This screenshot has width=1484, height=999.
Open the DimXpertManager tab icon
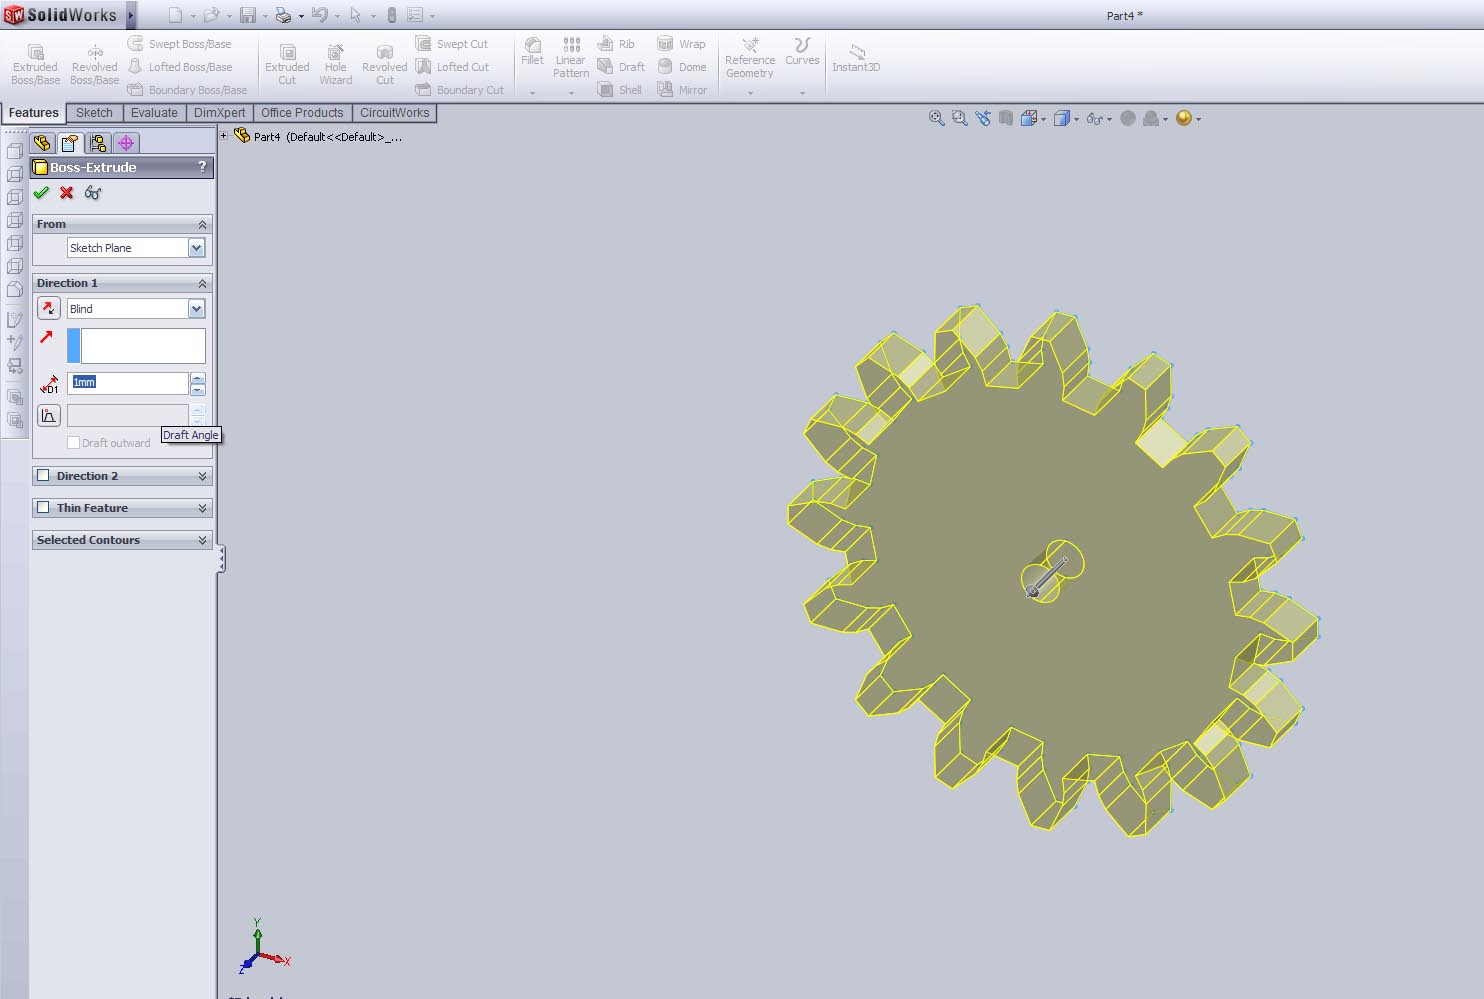[x=126, y=143]
